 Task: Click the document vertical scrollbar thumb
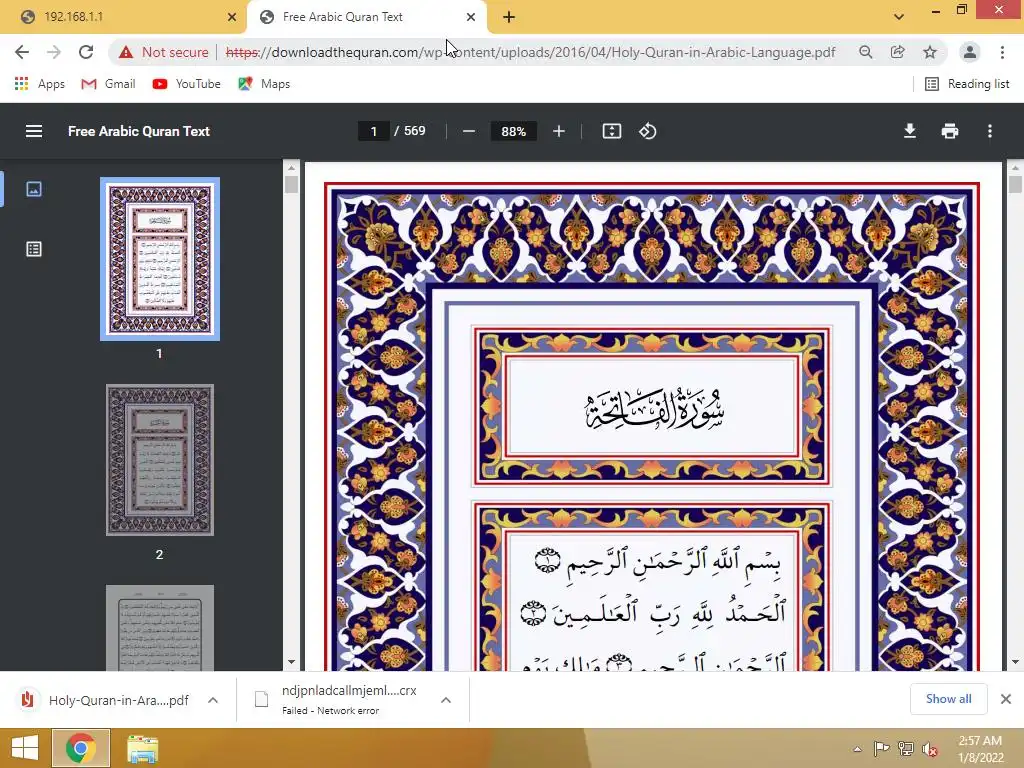point(1015,184)
